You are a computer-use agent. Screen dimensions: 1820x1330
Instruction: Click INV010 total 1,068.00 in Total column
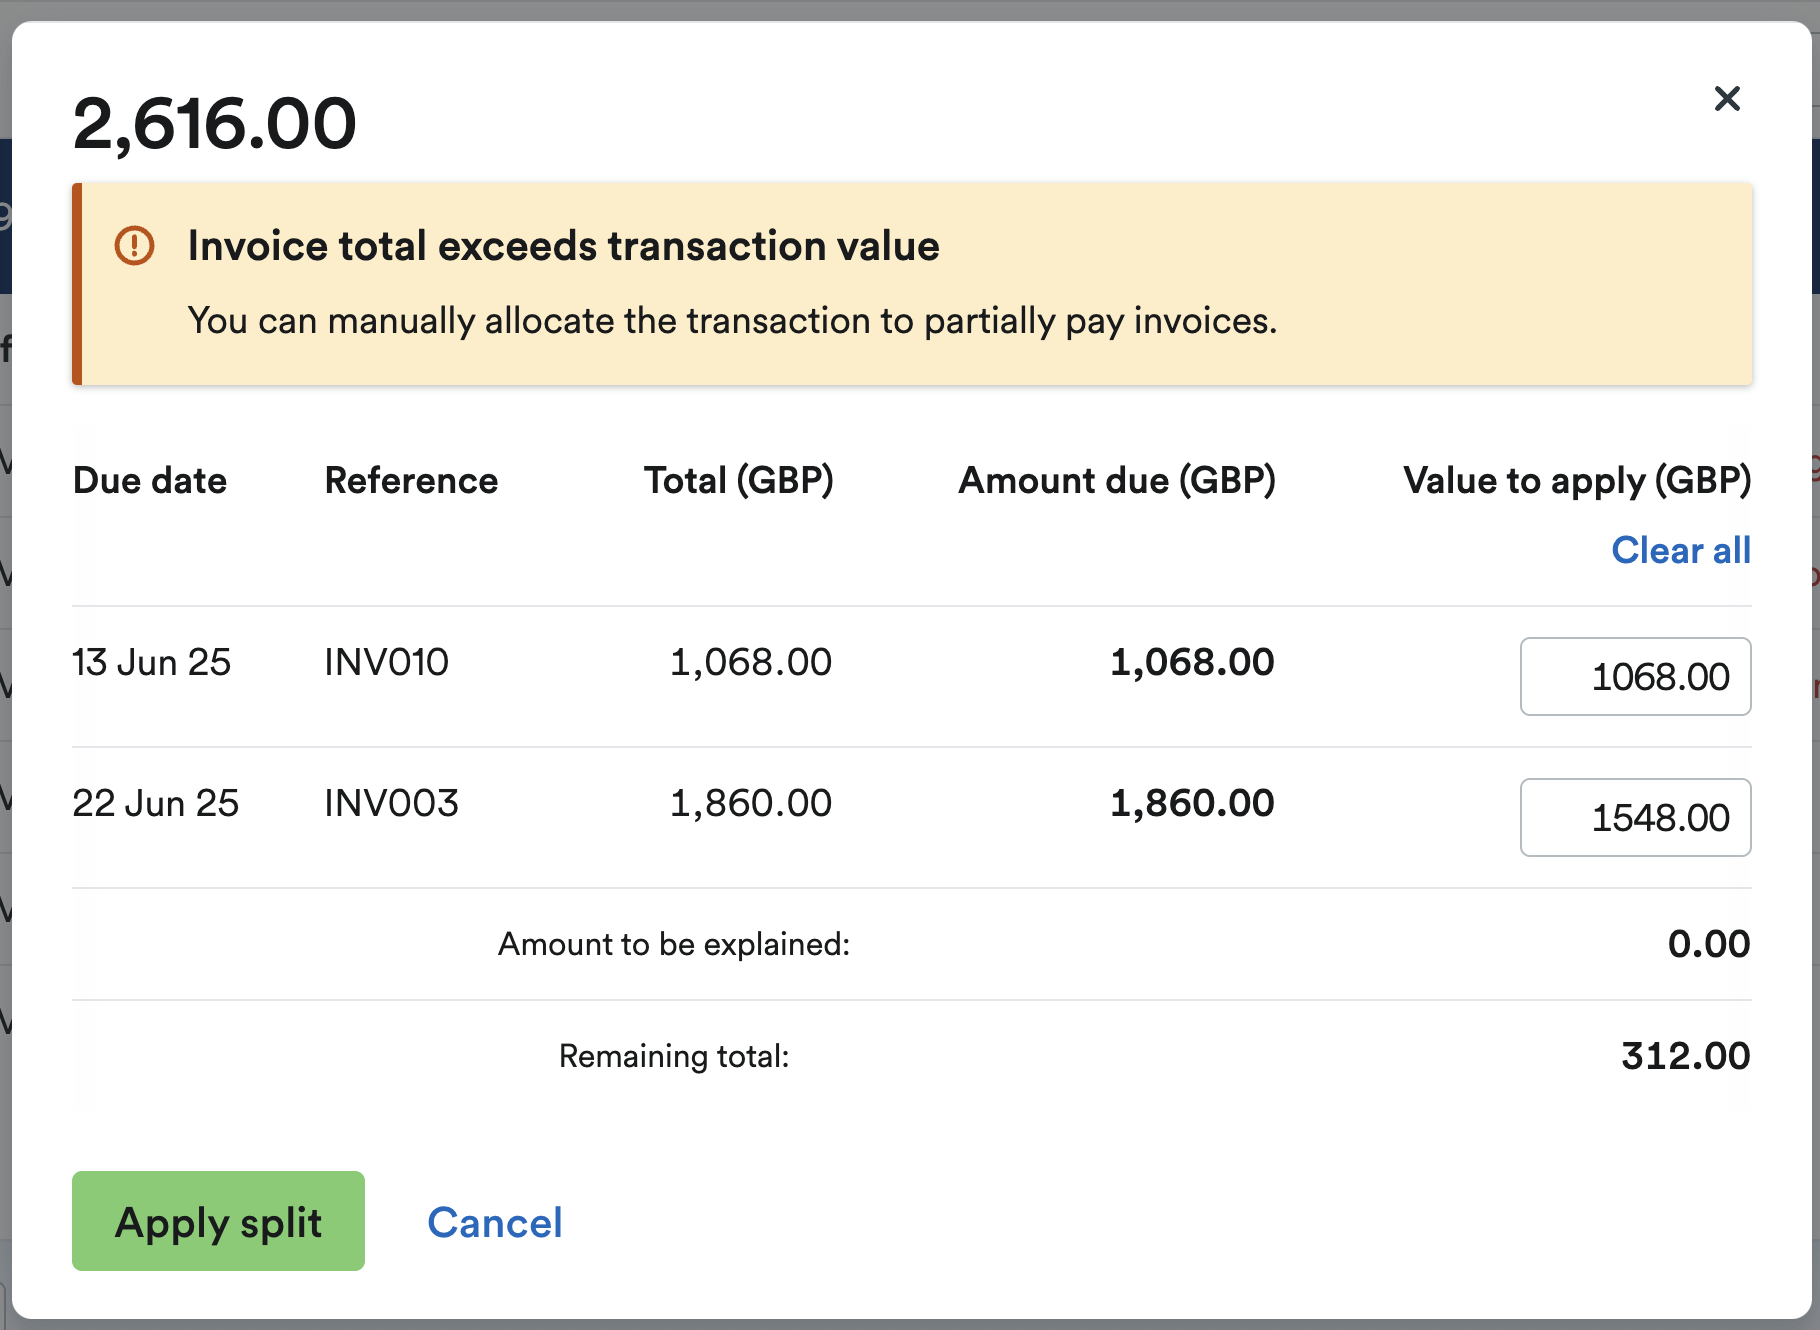(x=750, y=662)
